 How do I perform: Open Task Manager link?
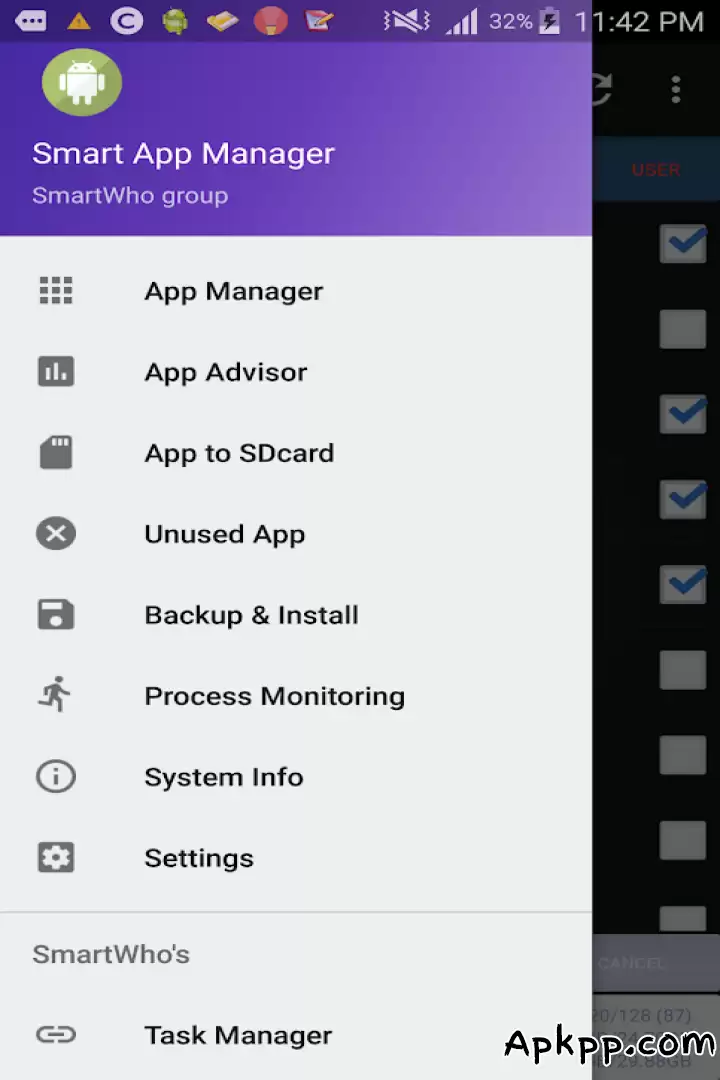296,1035
